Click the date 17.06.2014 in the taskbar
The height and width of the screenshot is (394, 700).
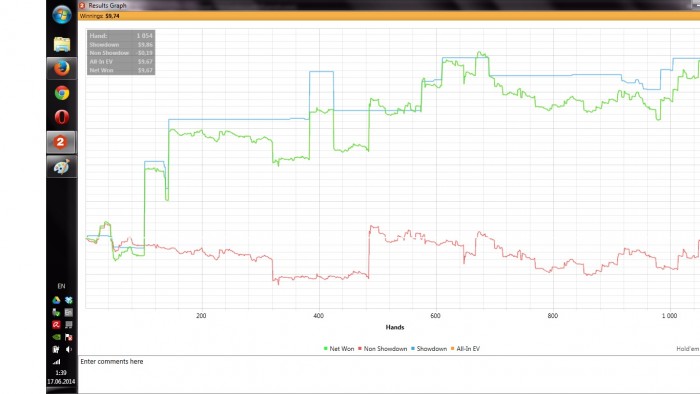tap(61, 382)
